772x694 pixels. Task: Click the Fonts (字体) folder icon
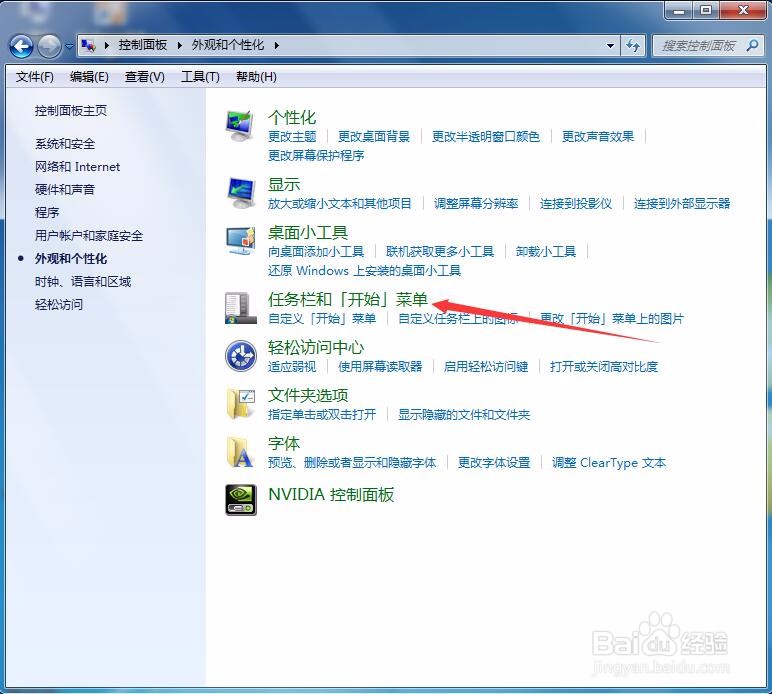pos(240,452)
